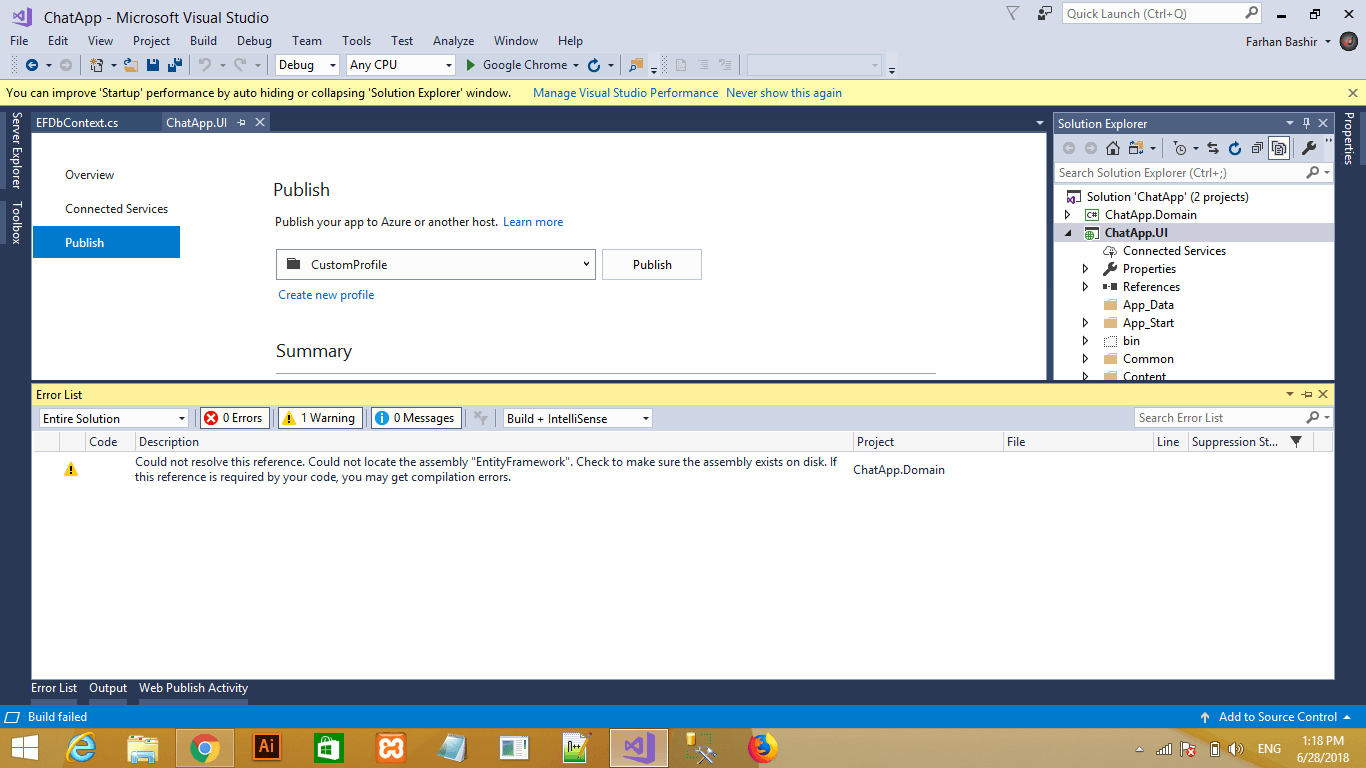Click the Solution Explorer search magnifier icon
Viewport: 1366px width, 768px height.
(1313, 173)
